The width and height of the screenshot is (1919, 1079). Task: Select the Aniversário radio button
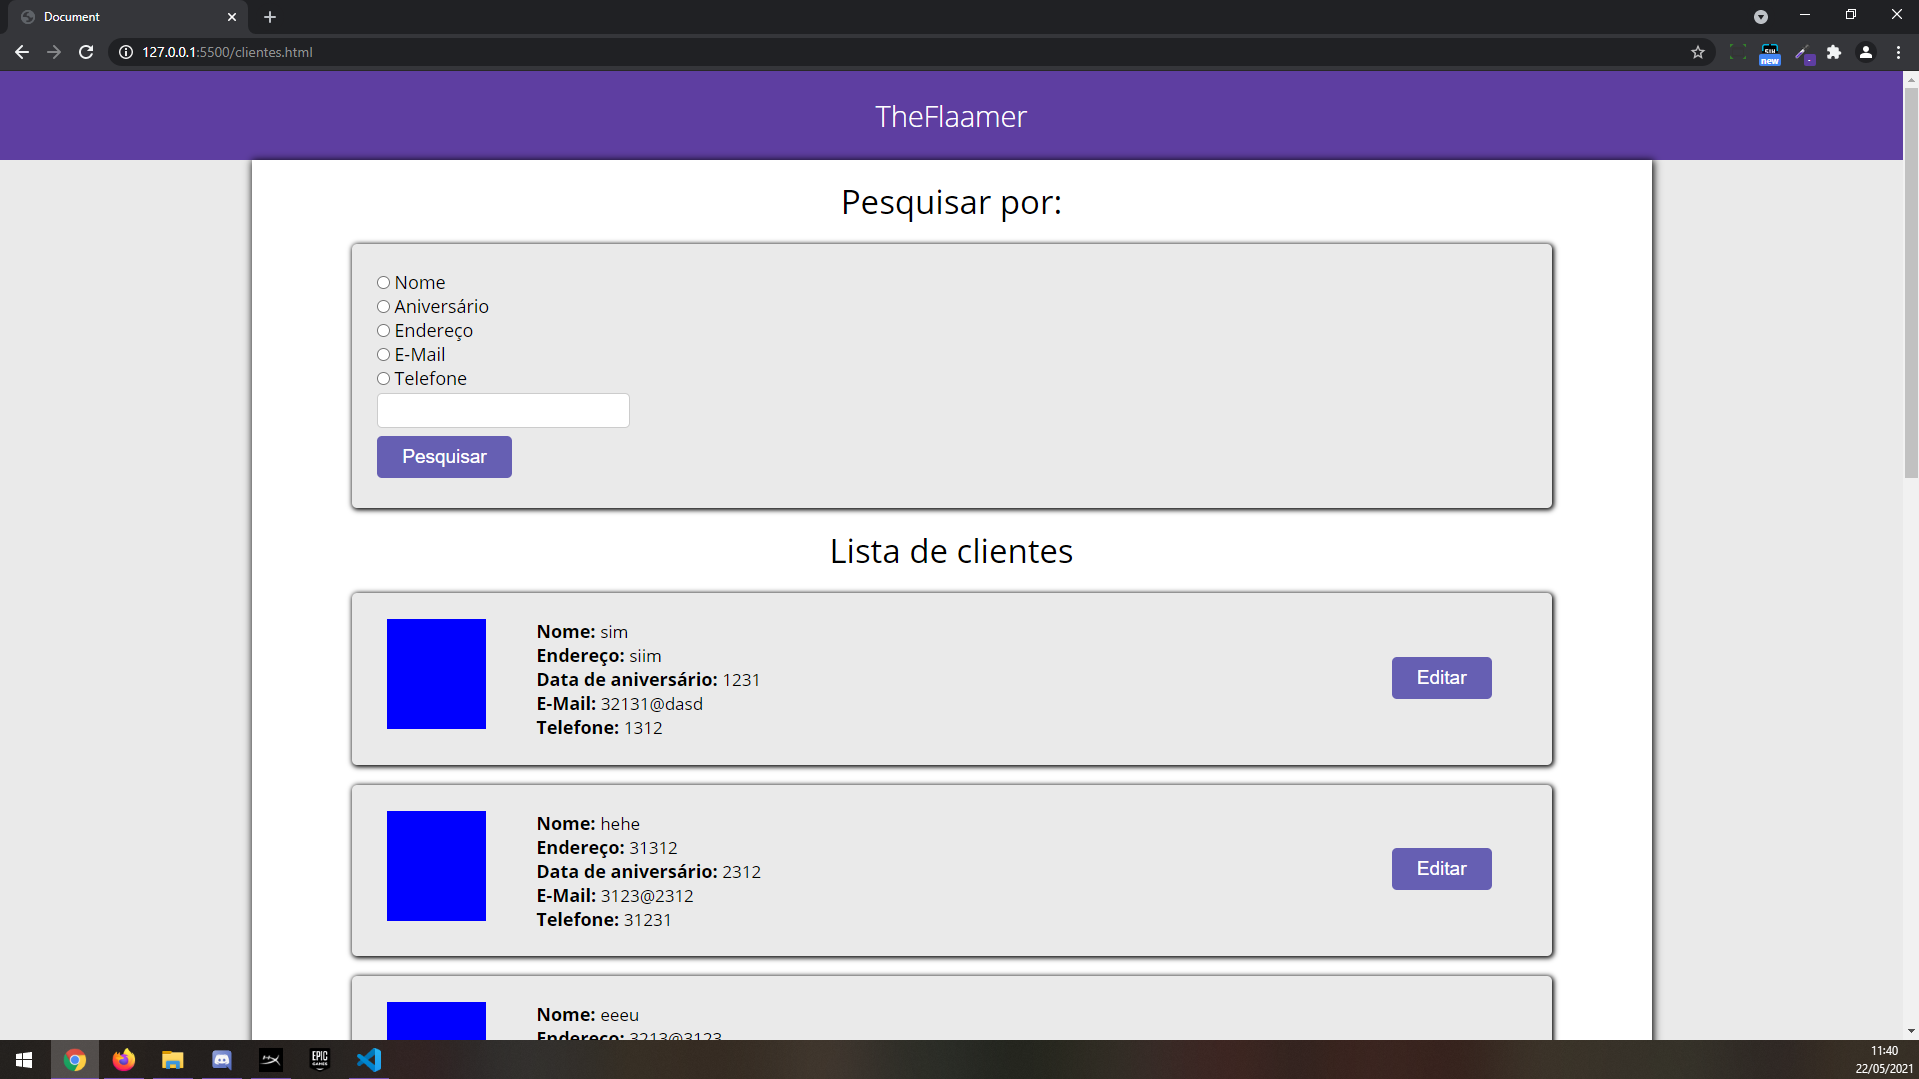click(383, 307)
